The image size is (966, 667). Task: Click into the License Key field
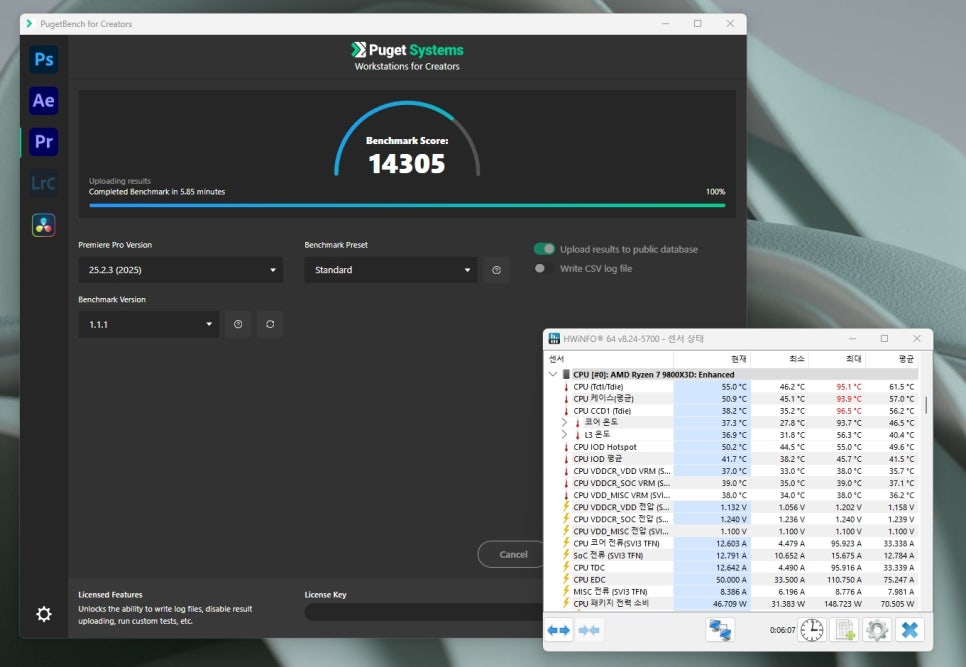pos(424,612)
